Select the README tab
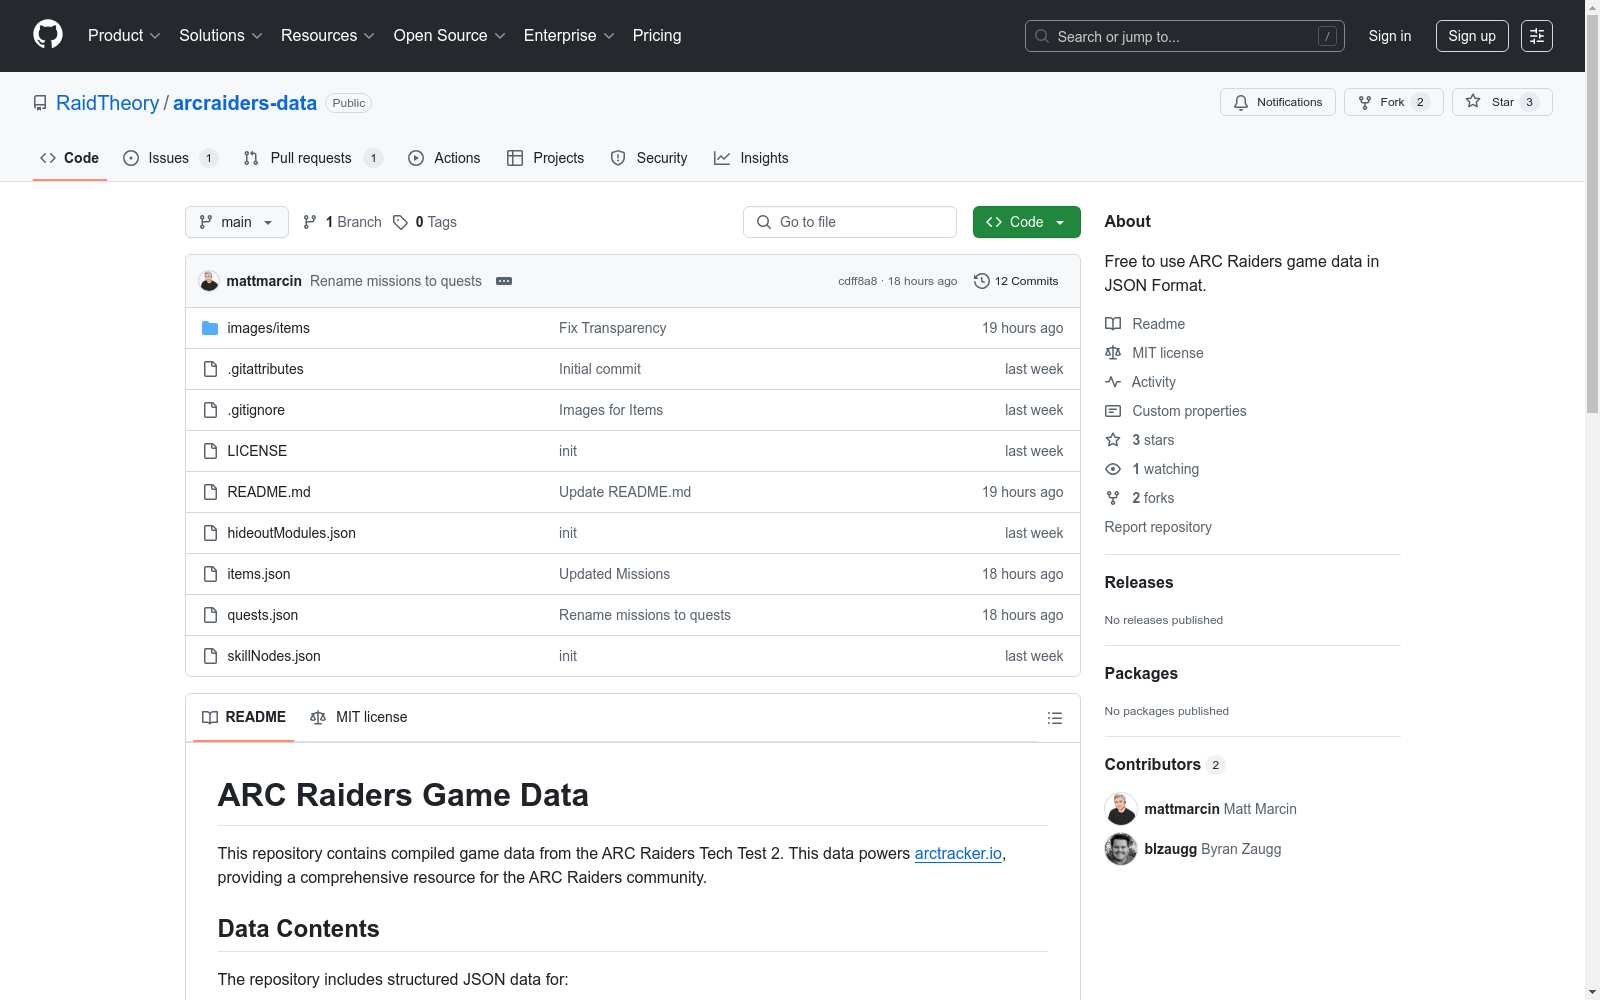 244,717
